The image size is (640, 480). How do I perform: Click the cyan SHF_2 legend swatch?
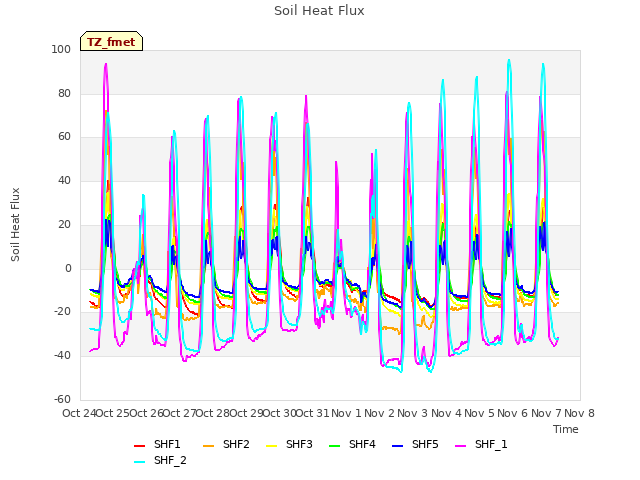(140, 462)
